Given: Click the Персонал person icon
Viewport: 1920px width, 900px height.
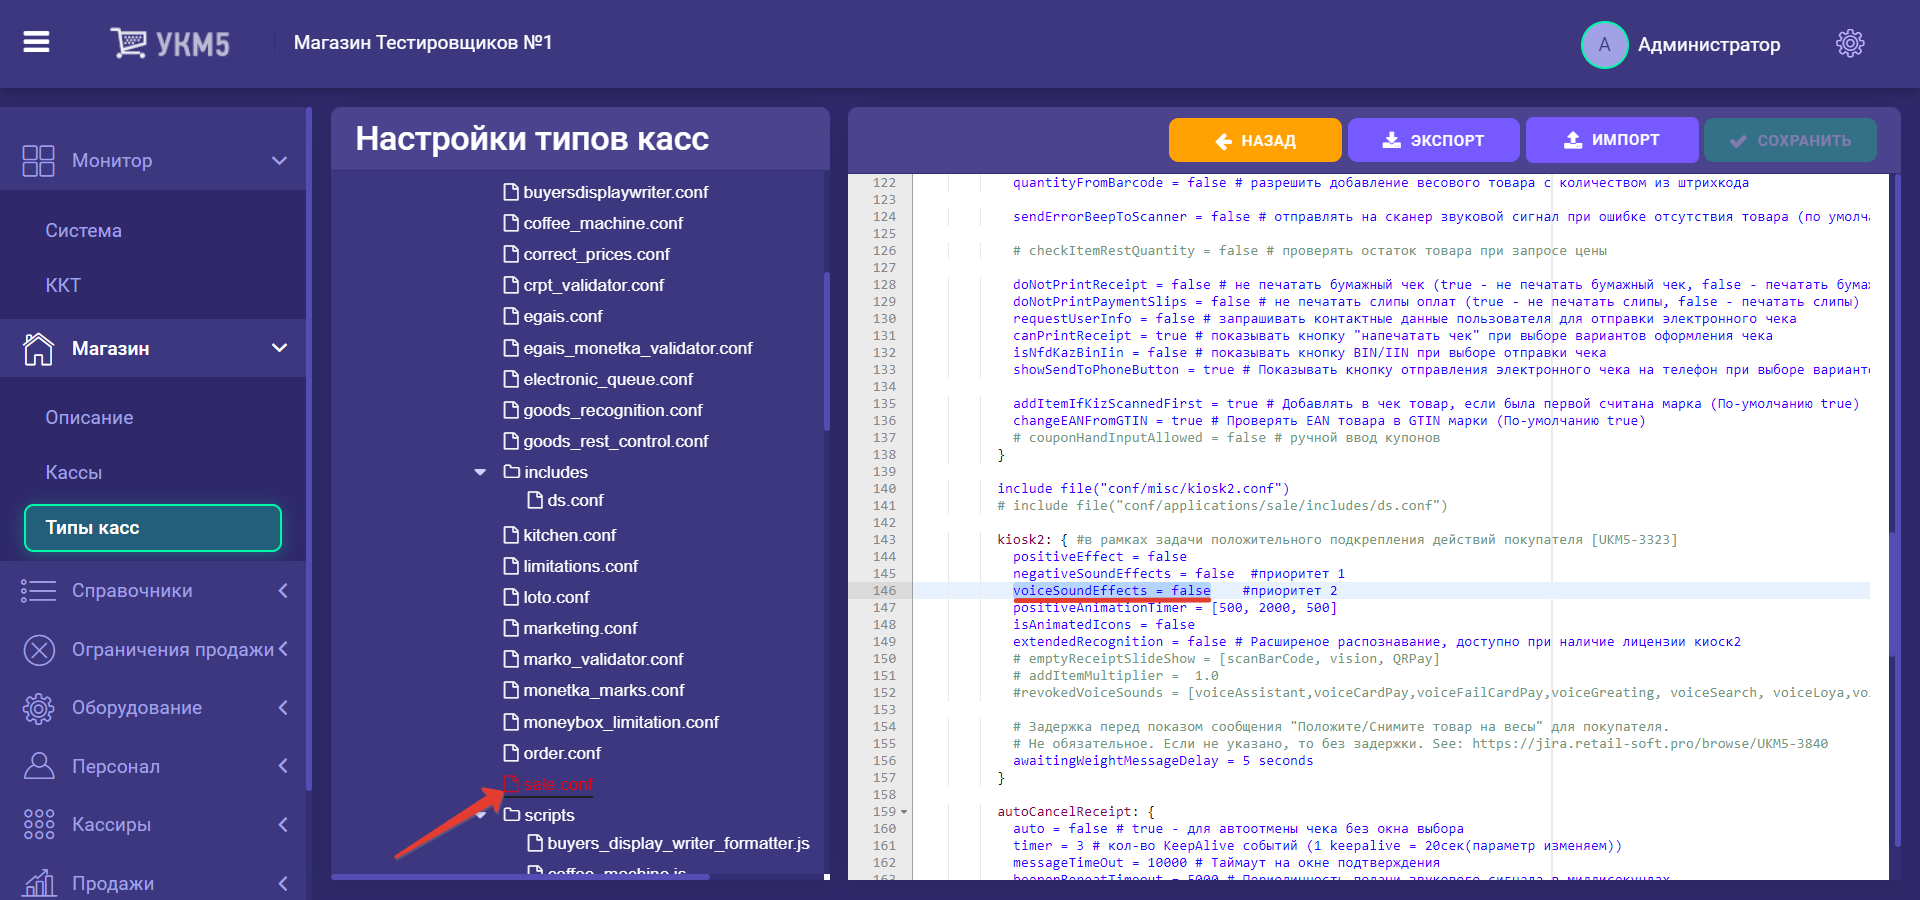Looking at the screenshot, I should pyautogui.click(x=38, y=766).
